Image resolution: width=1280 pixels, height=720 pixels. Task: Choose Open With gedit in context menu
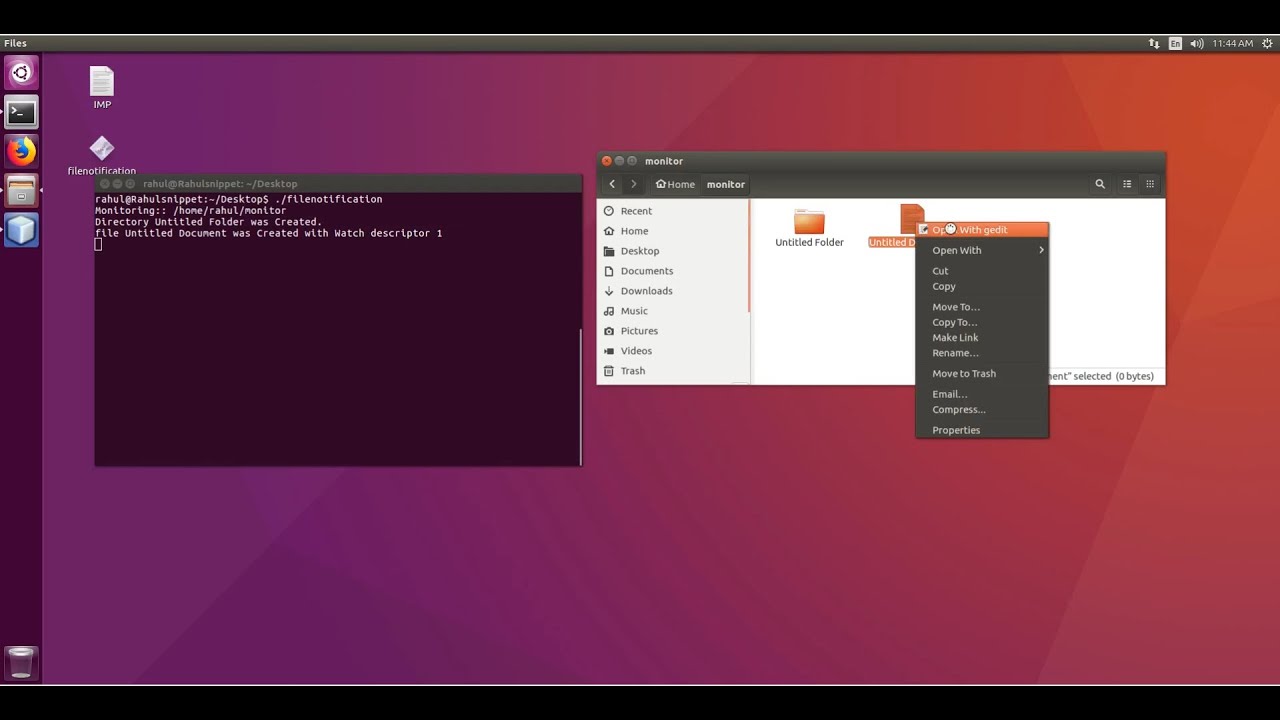pyautogui.click(x=982, y=230)
